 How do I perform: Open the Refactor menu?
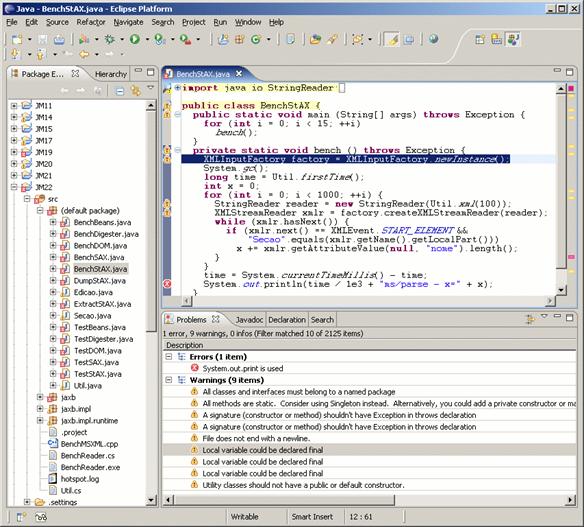(91, 22)
